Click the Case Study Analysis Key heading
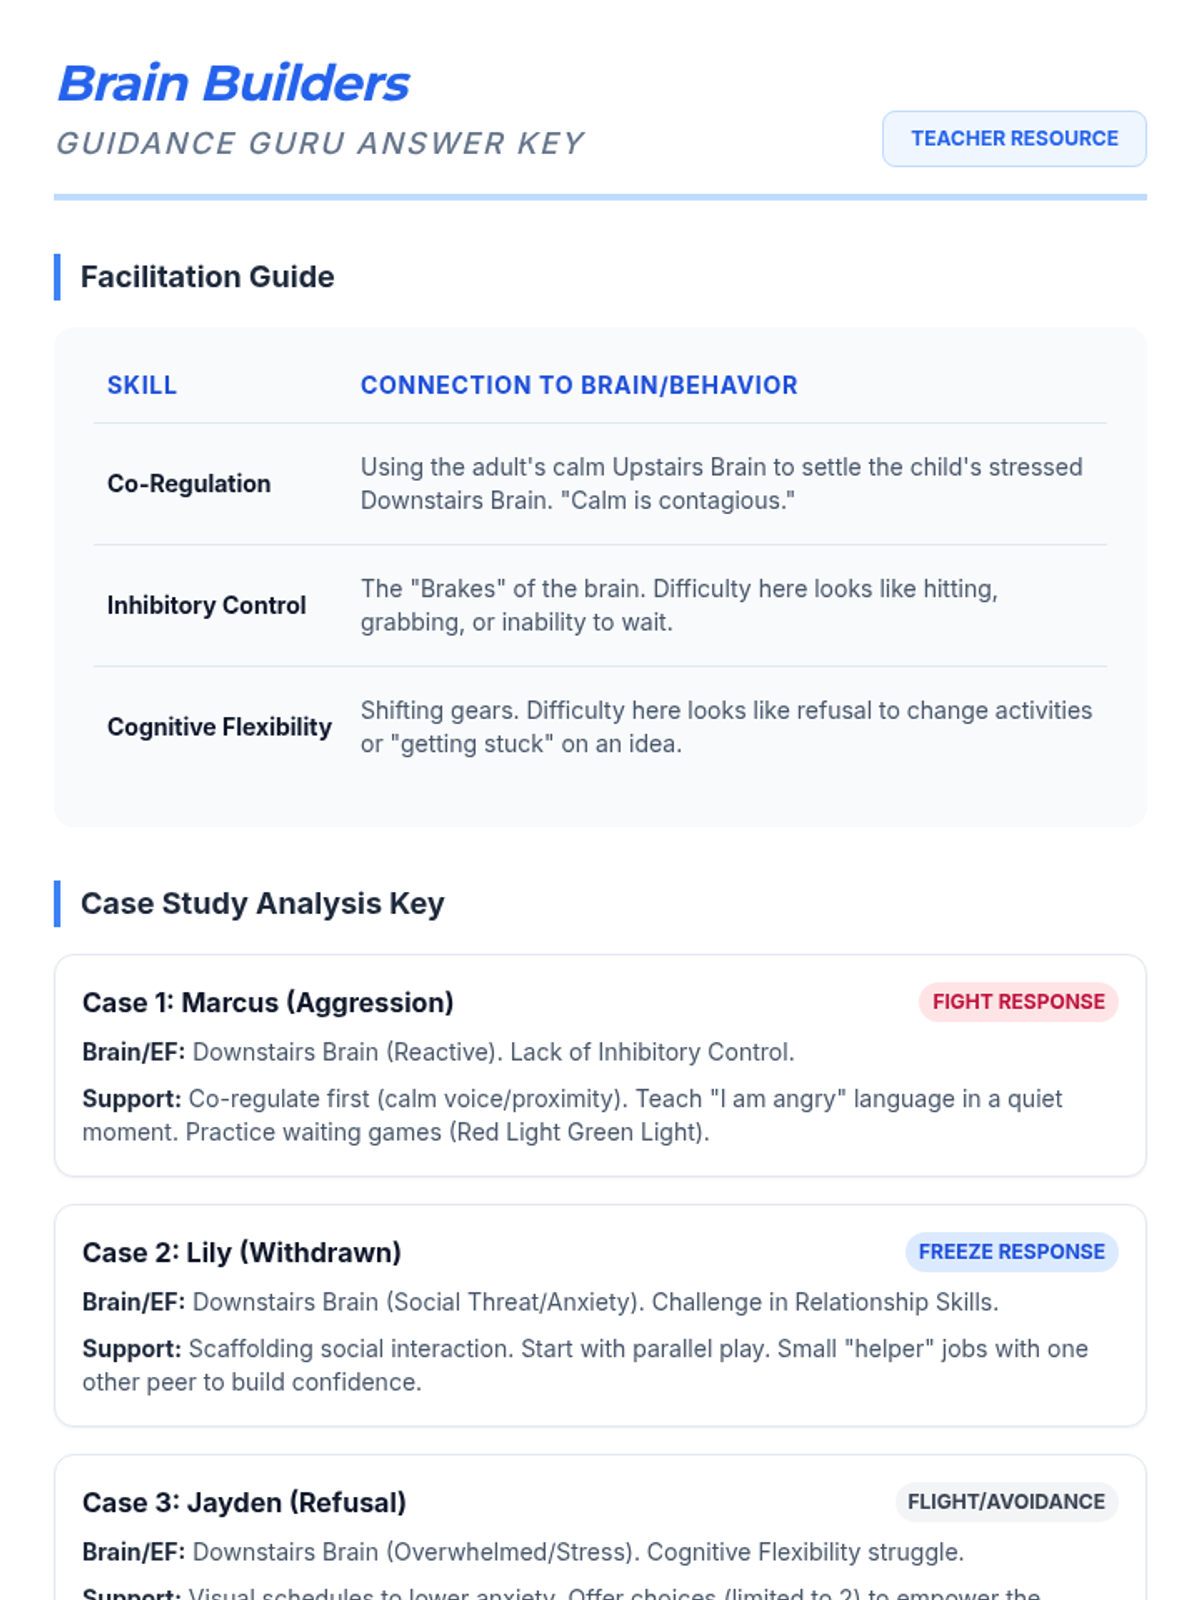 [262, 904]
